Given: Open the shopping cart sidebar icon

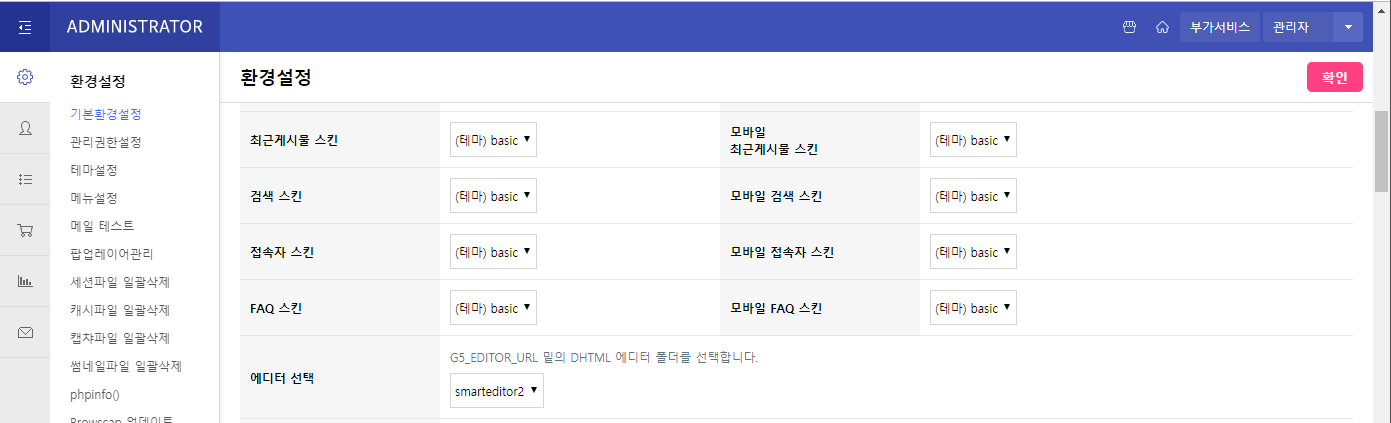Looking at the screenshot, I should 25,230.
